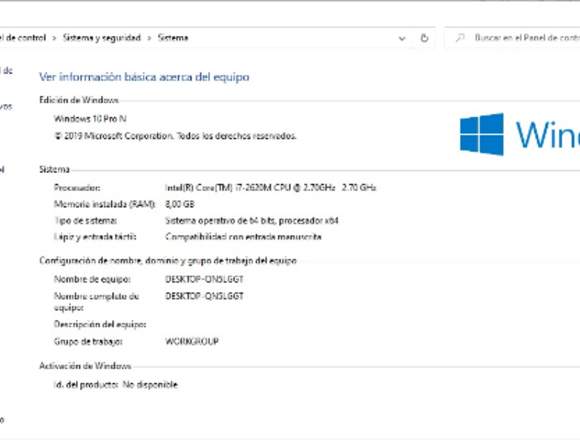Click the Windows 10 Pro N edition text

coord(90,119)
